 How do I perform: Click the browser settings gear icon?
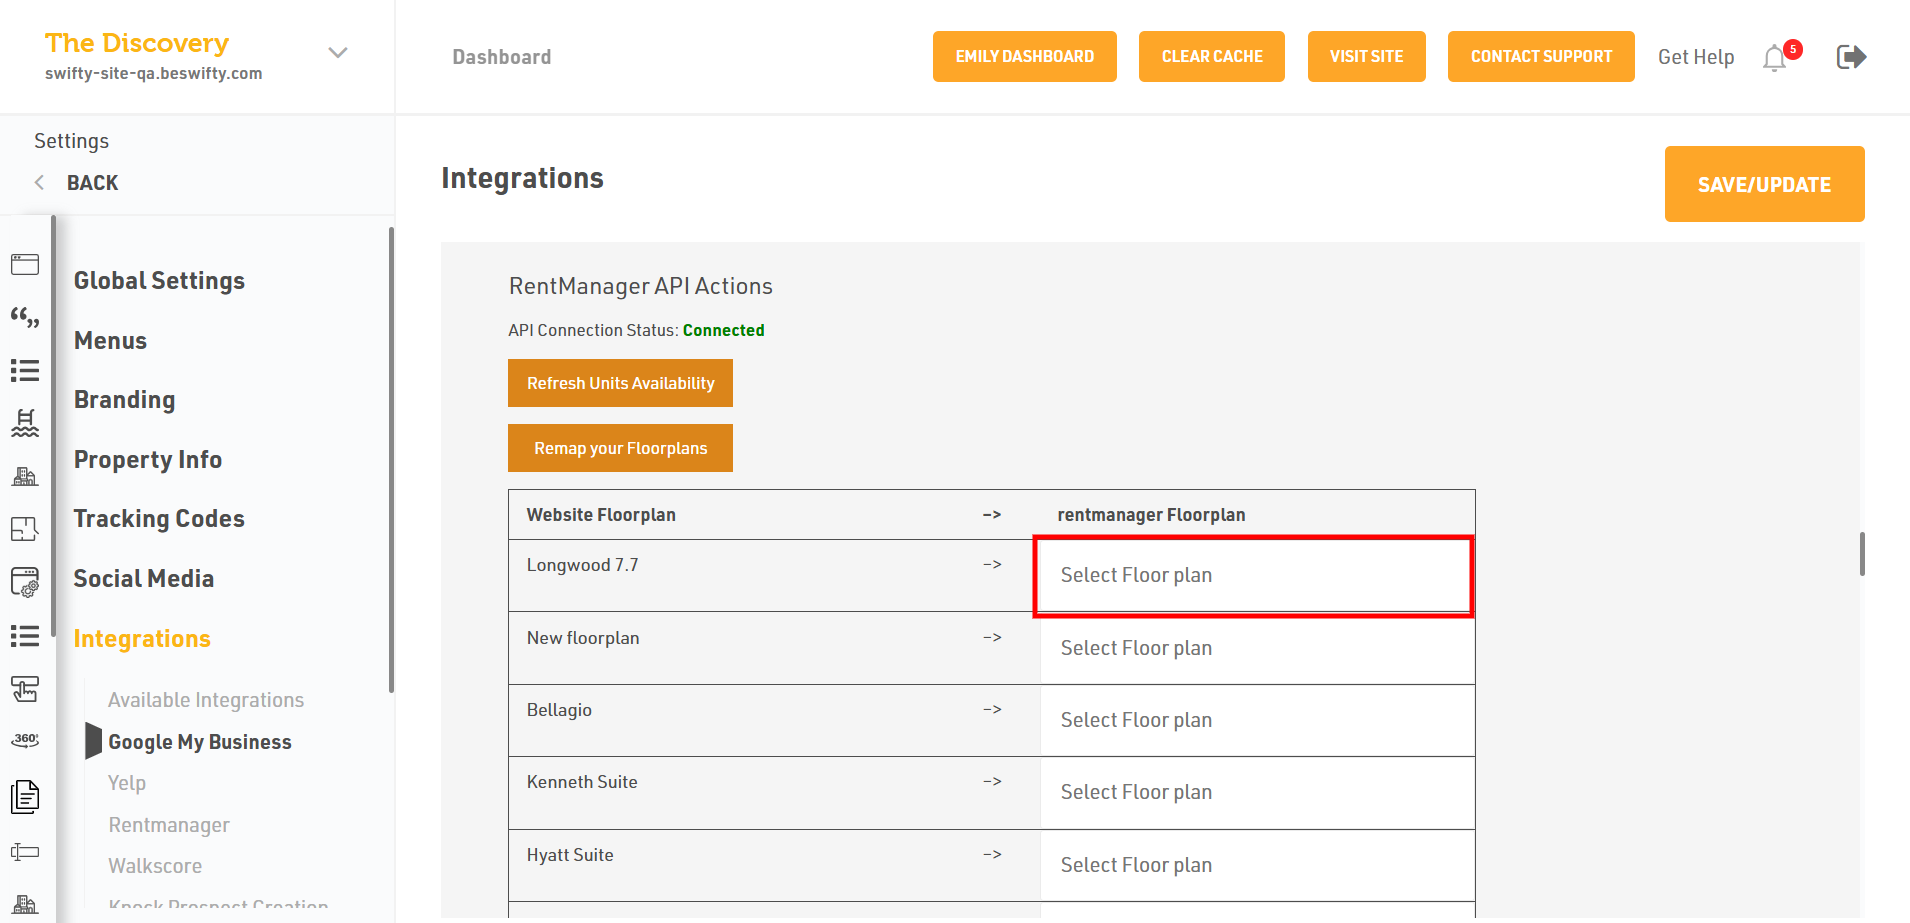25,582
